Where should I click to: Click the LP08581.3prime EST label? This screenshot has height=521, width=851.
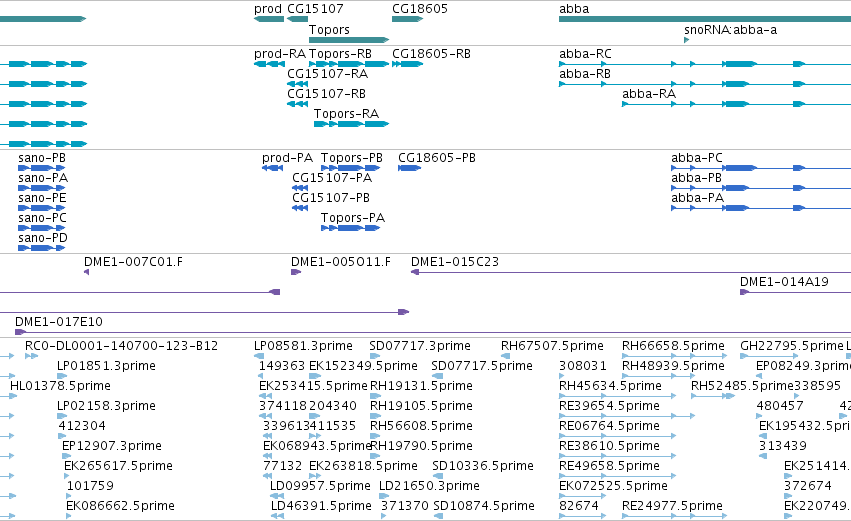click(x=303, y=346)
